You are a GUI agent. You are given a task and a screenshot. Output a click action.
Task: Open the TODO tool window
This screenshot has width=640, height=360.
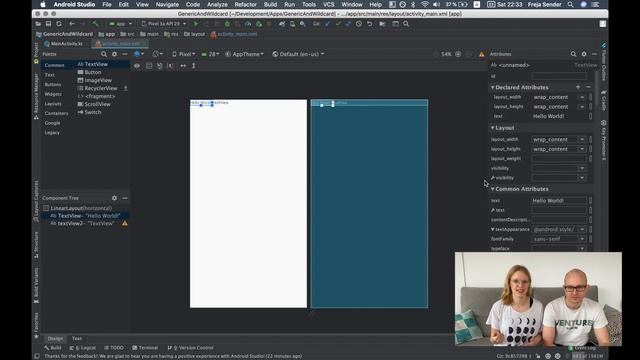[114, 348]
